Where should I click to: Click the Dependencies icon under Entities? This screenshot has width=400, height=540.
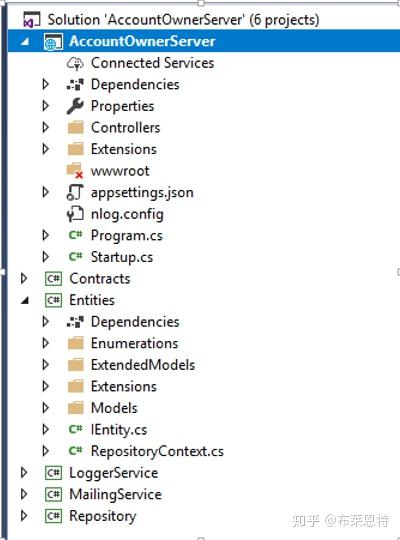coord(75,322)
